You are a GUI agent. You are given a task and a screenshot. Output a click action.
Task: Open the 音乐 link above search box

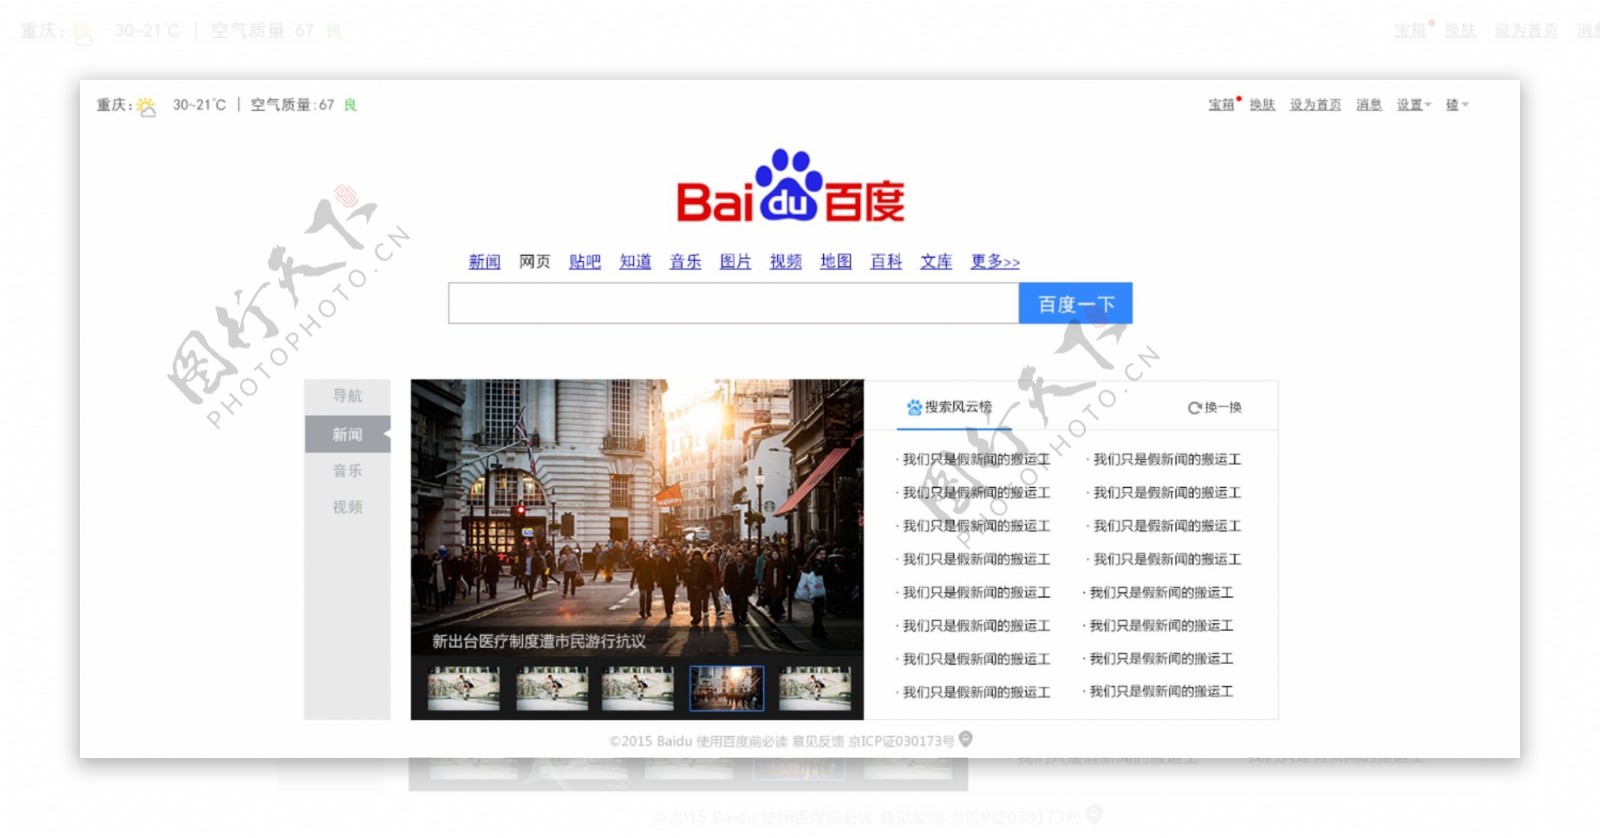point(685,261)
